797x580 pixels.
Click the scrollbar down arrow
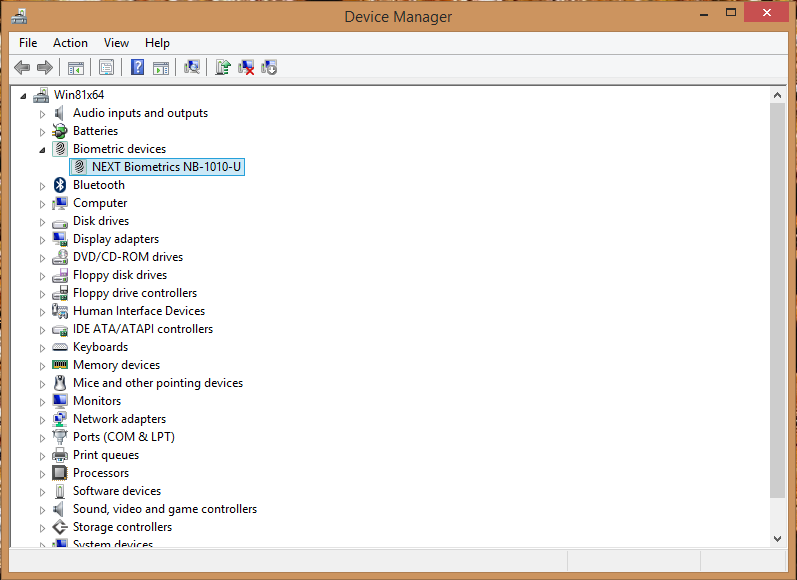point(777,538)
